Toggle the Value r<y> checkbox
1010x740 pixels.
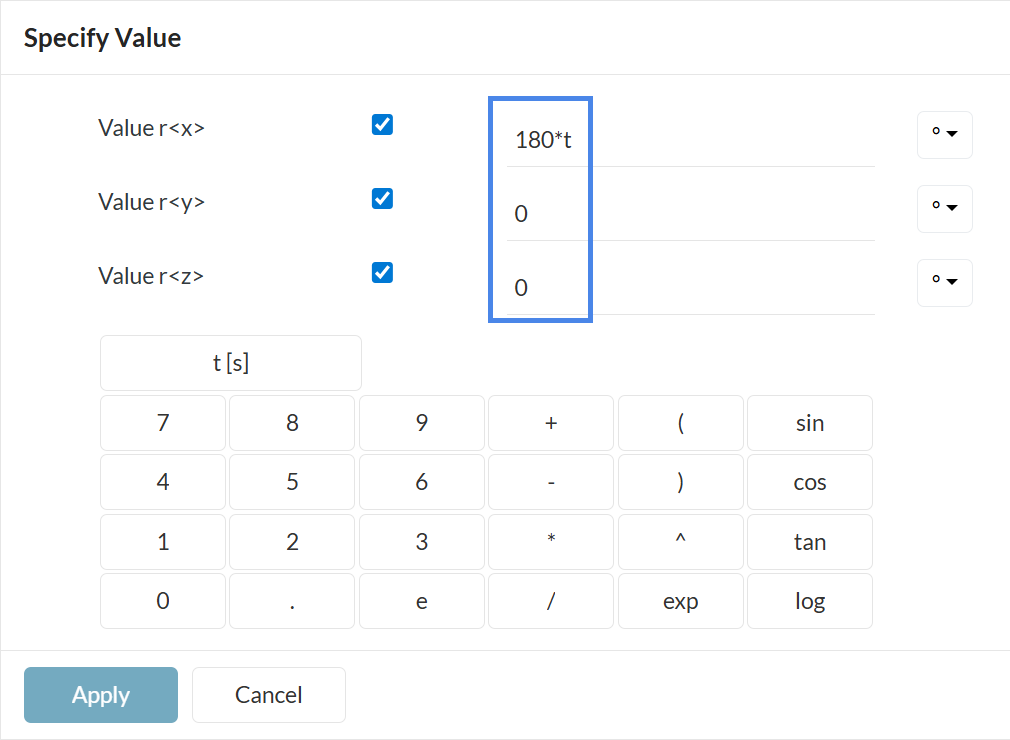[x=382, y=199]
